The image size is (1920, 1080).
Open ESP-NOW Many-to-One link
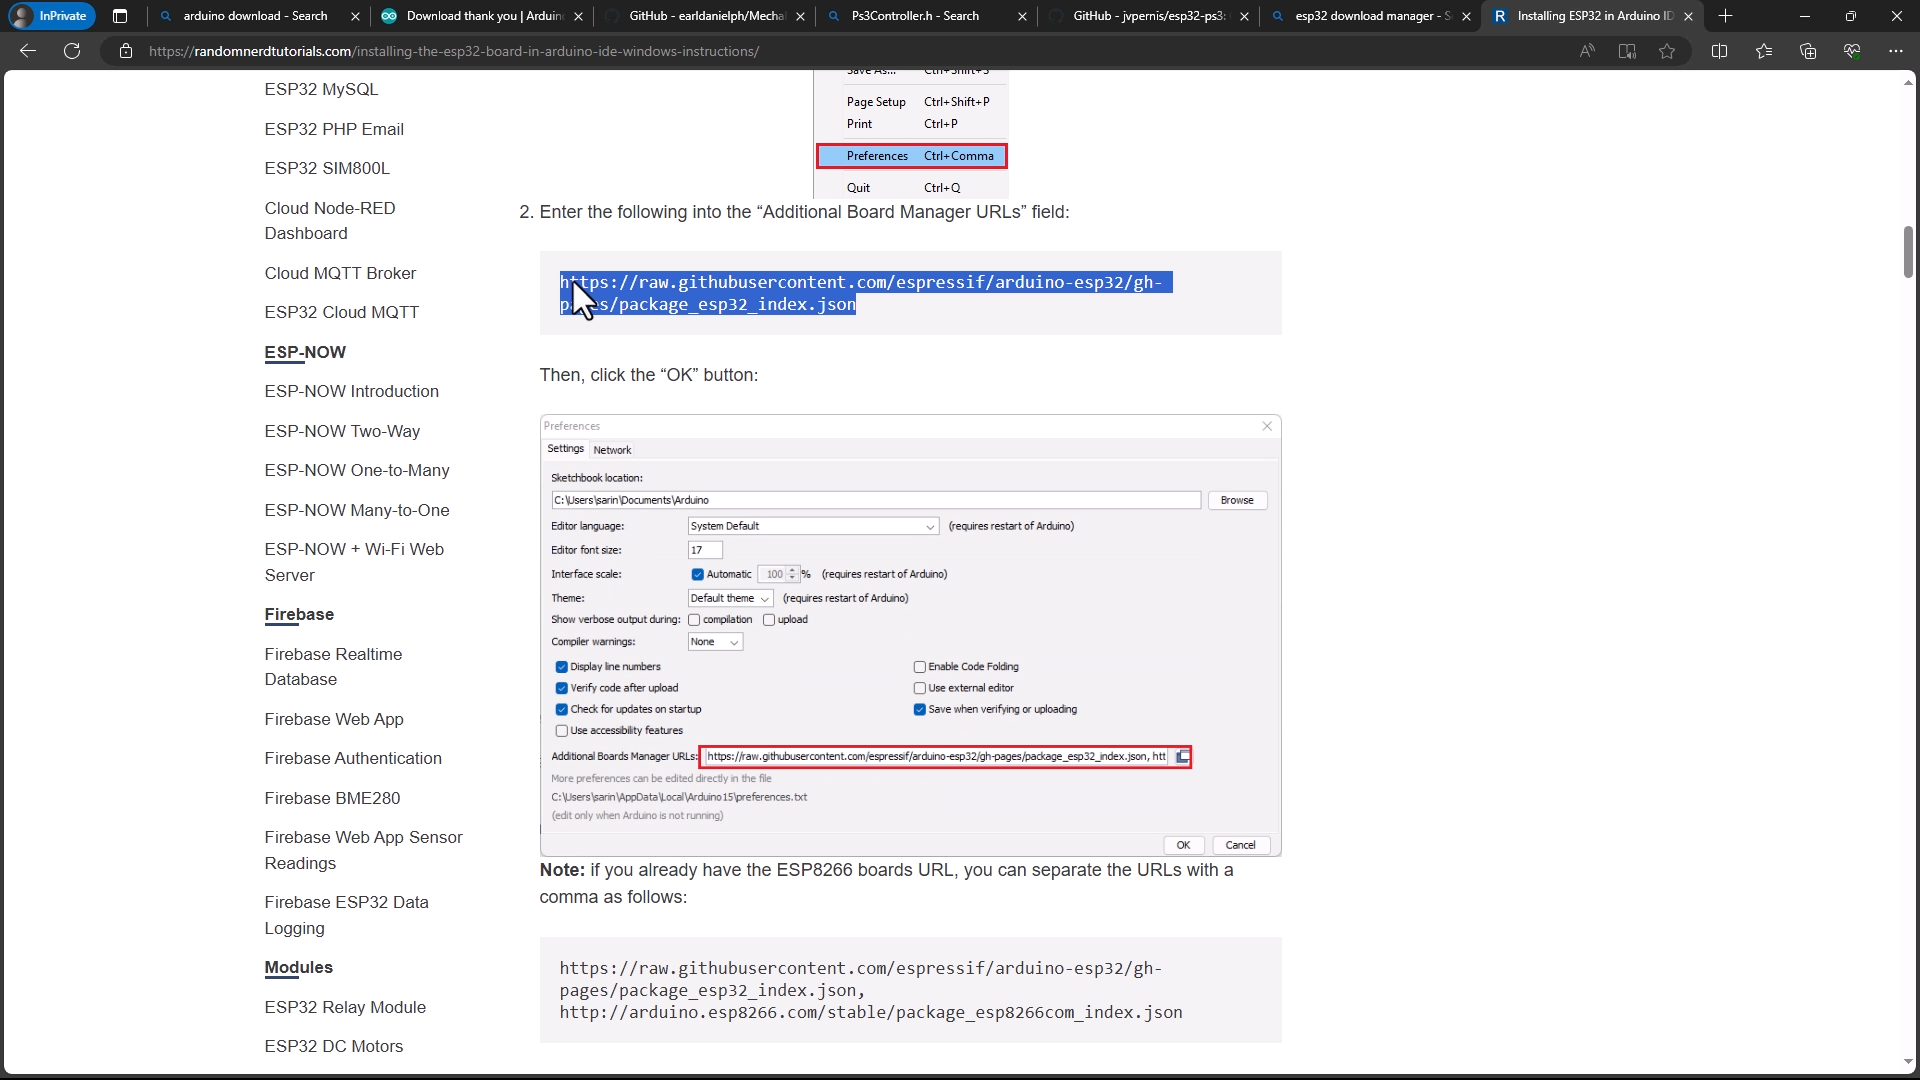coord(357,510)
